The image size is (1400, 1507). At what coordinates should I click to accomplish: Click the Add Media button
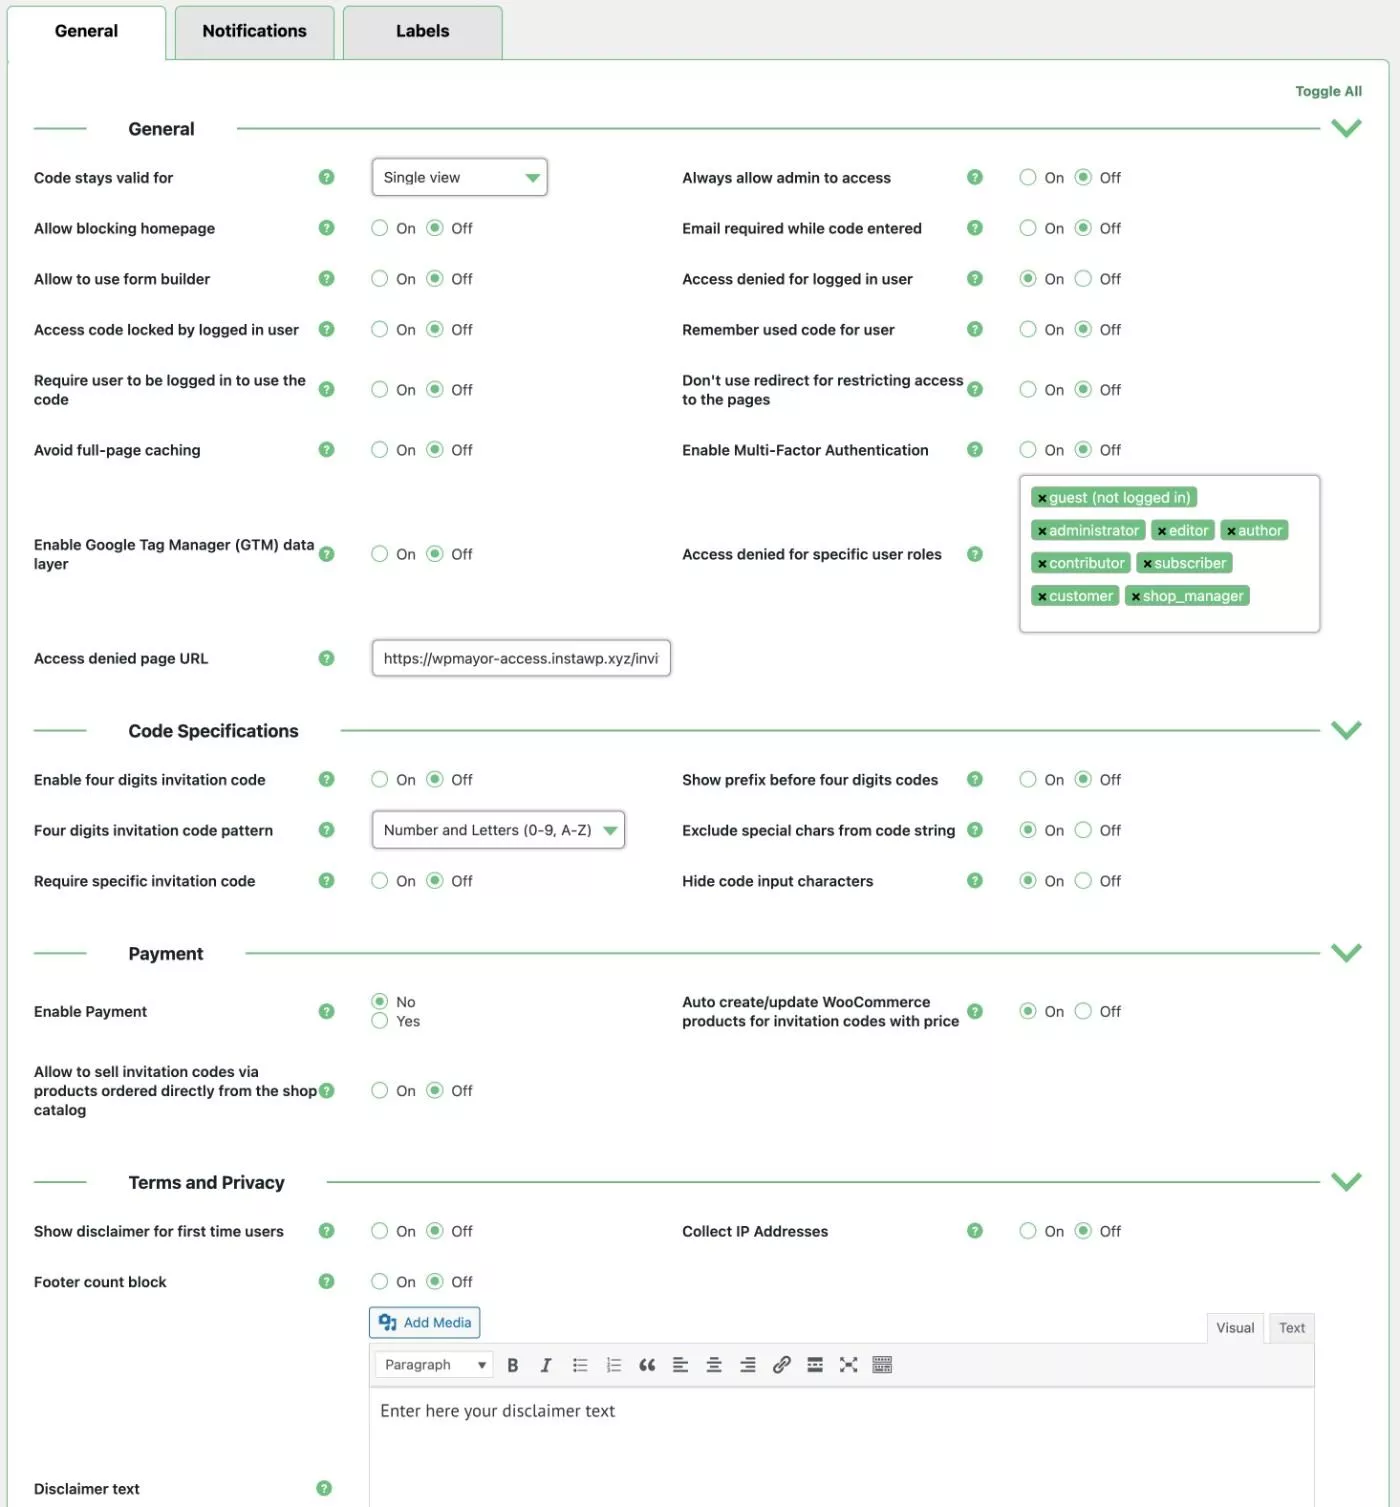425,1322
